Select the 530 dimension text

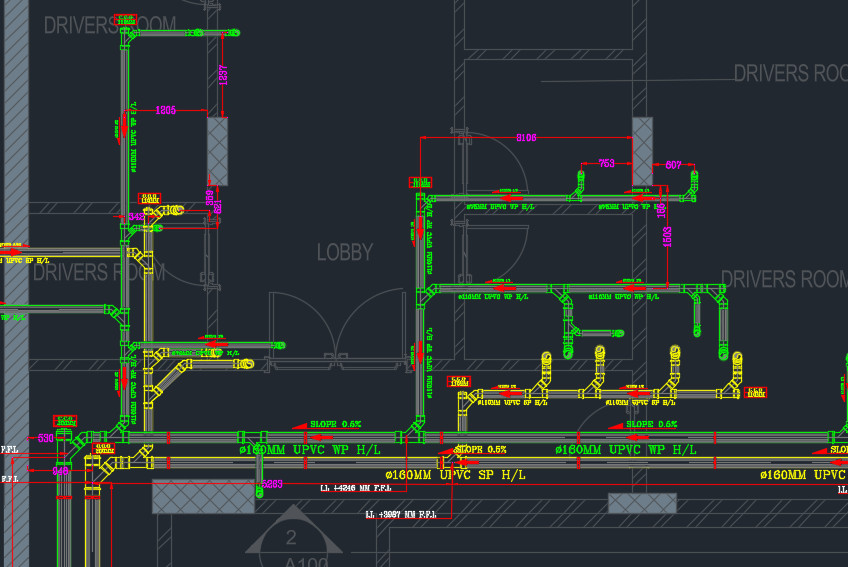click(x=46, y=438)
